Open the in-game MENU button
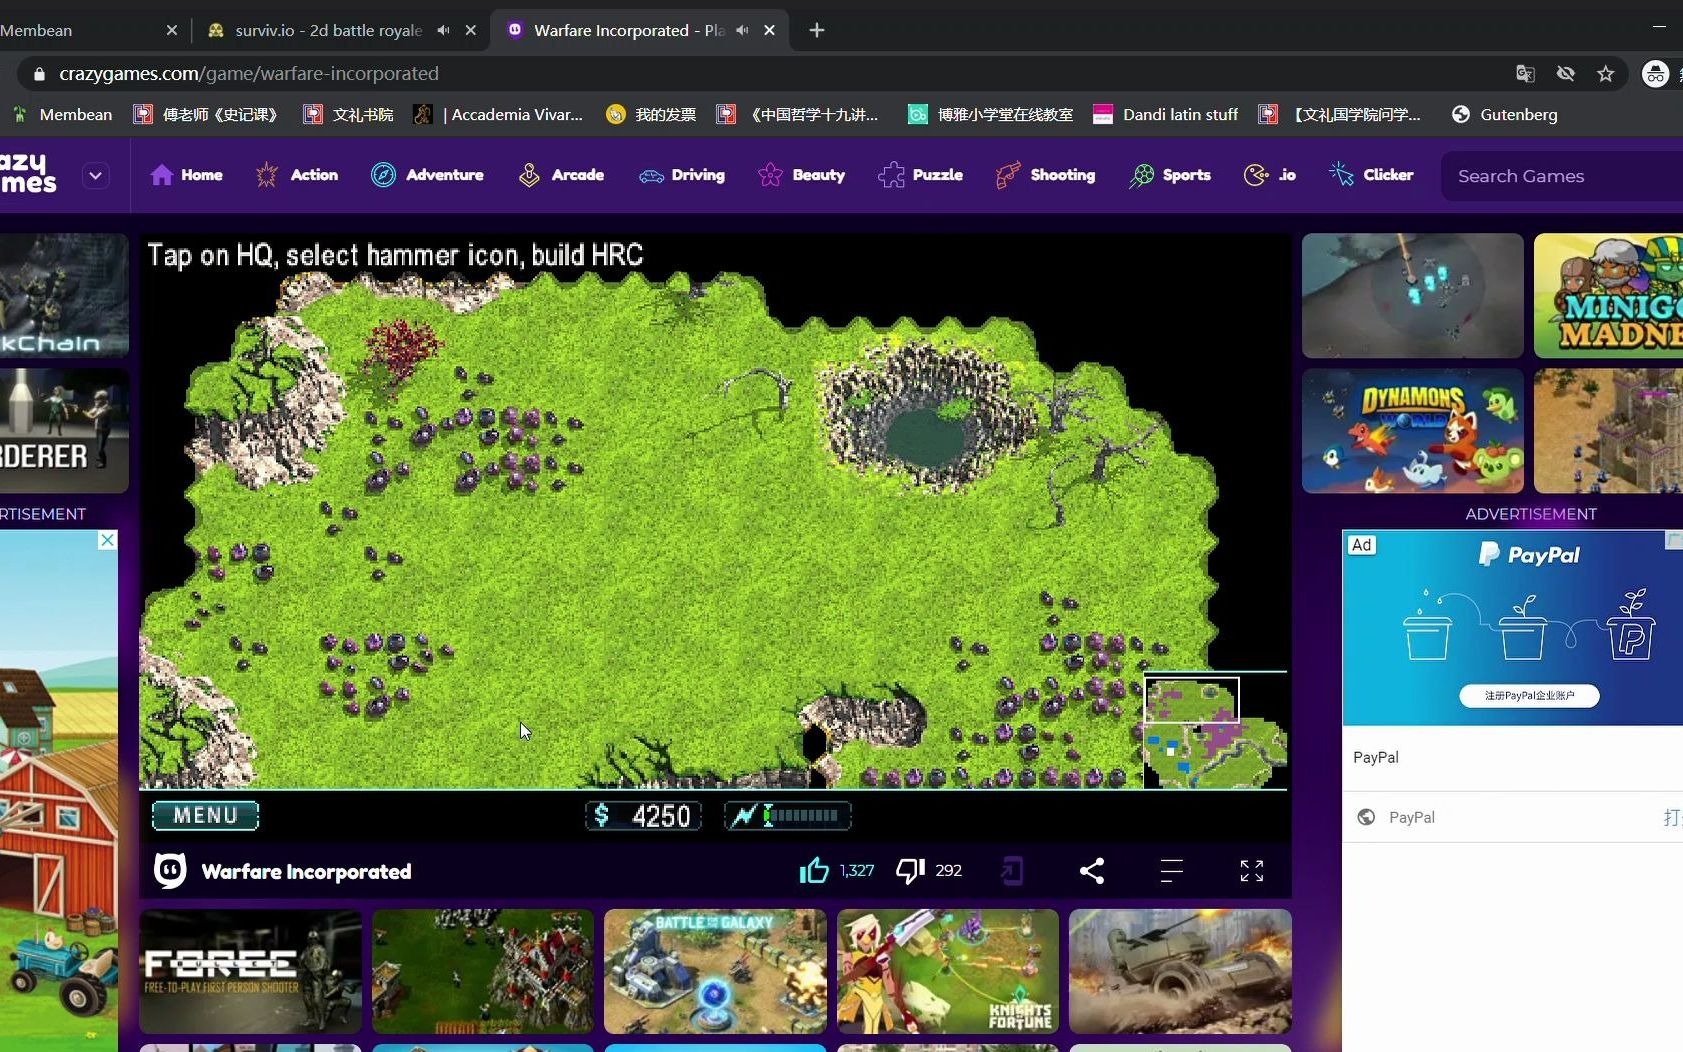 [205, 816]
